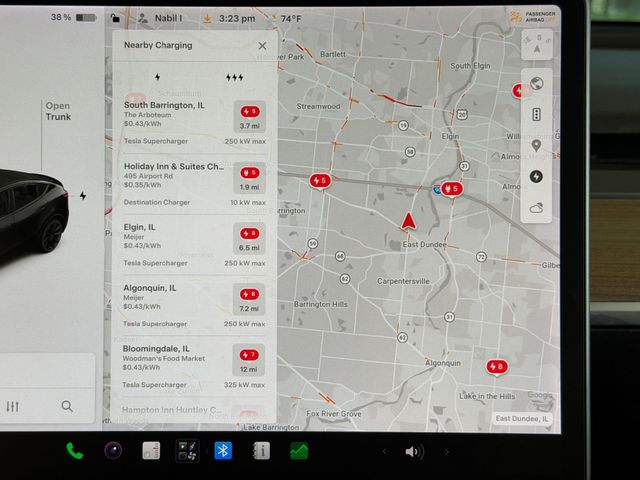Tap destination charger pin with plug icon
This screenshot has width=640, height=480.
point(451,189)
